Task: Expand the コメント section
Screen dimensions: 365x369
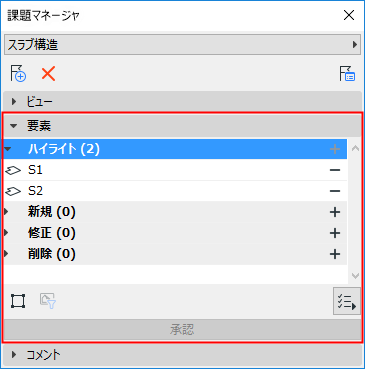Action: point(14,354)
